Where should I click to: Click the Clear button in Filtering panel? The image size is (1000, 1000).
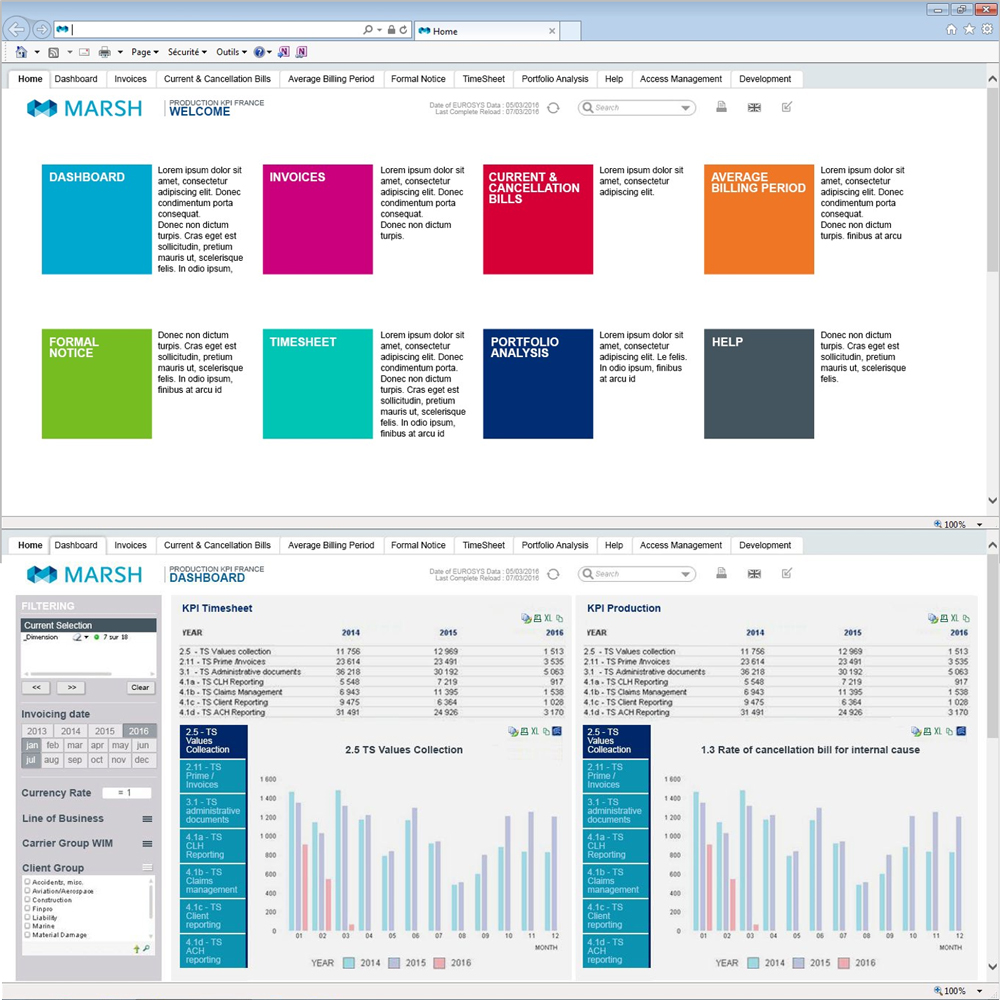140,688
